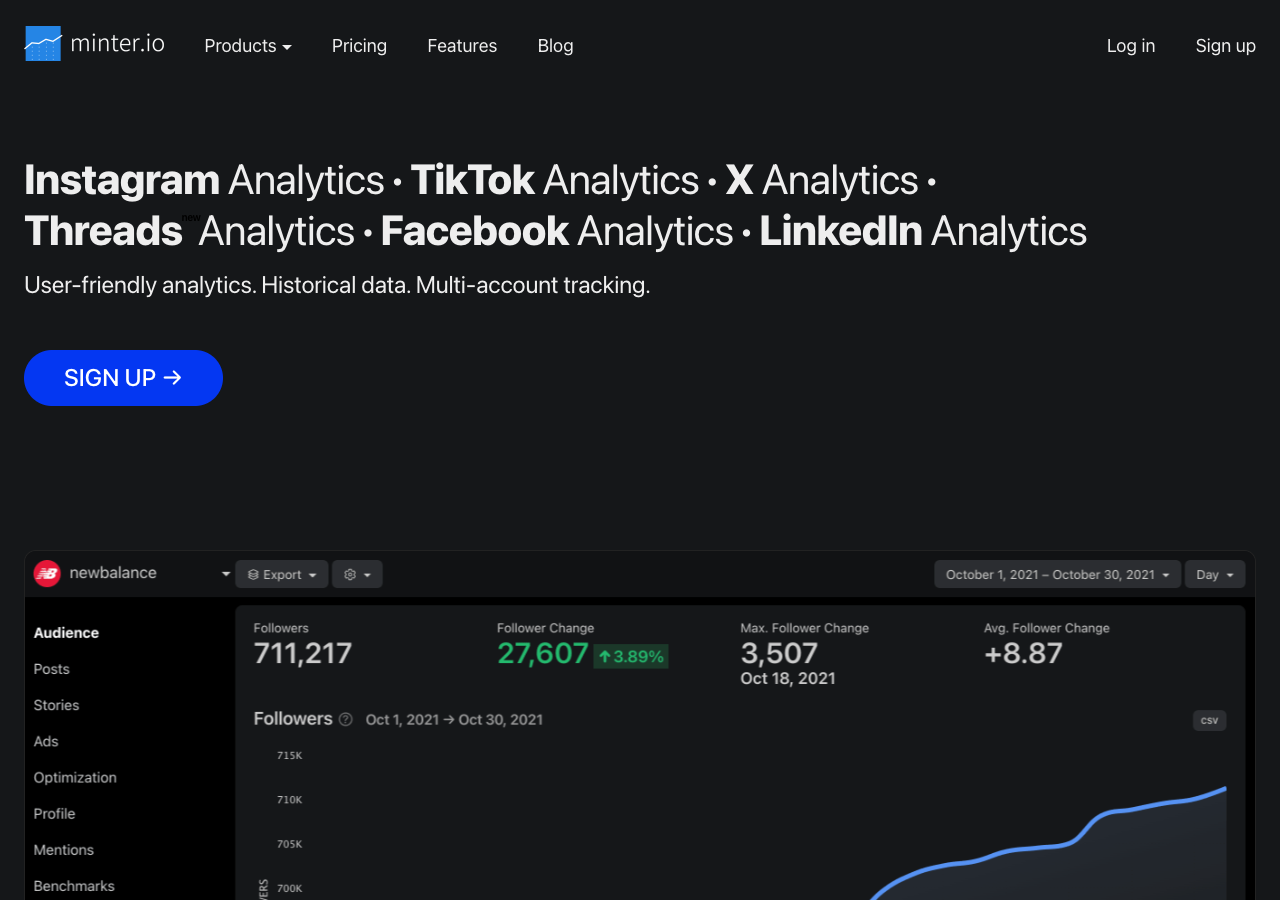
Task: Open the Log in link
Action: pyautogui.click(x=1130, y=46)
